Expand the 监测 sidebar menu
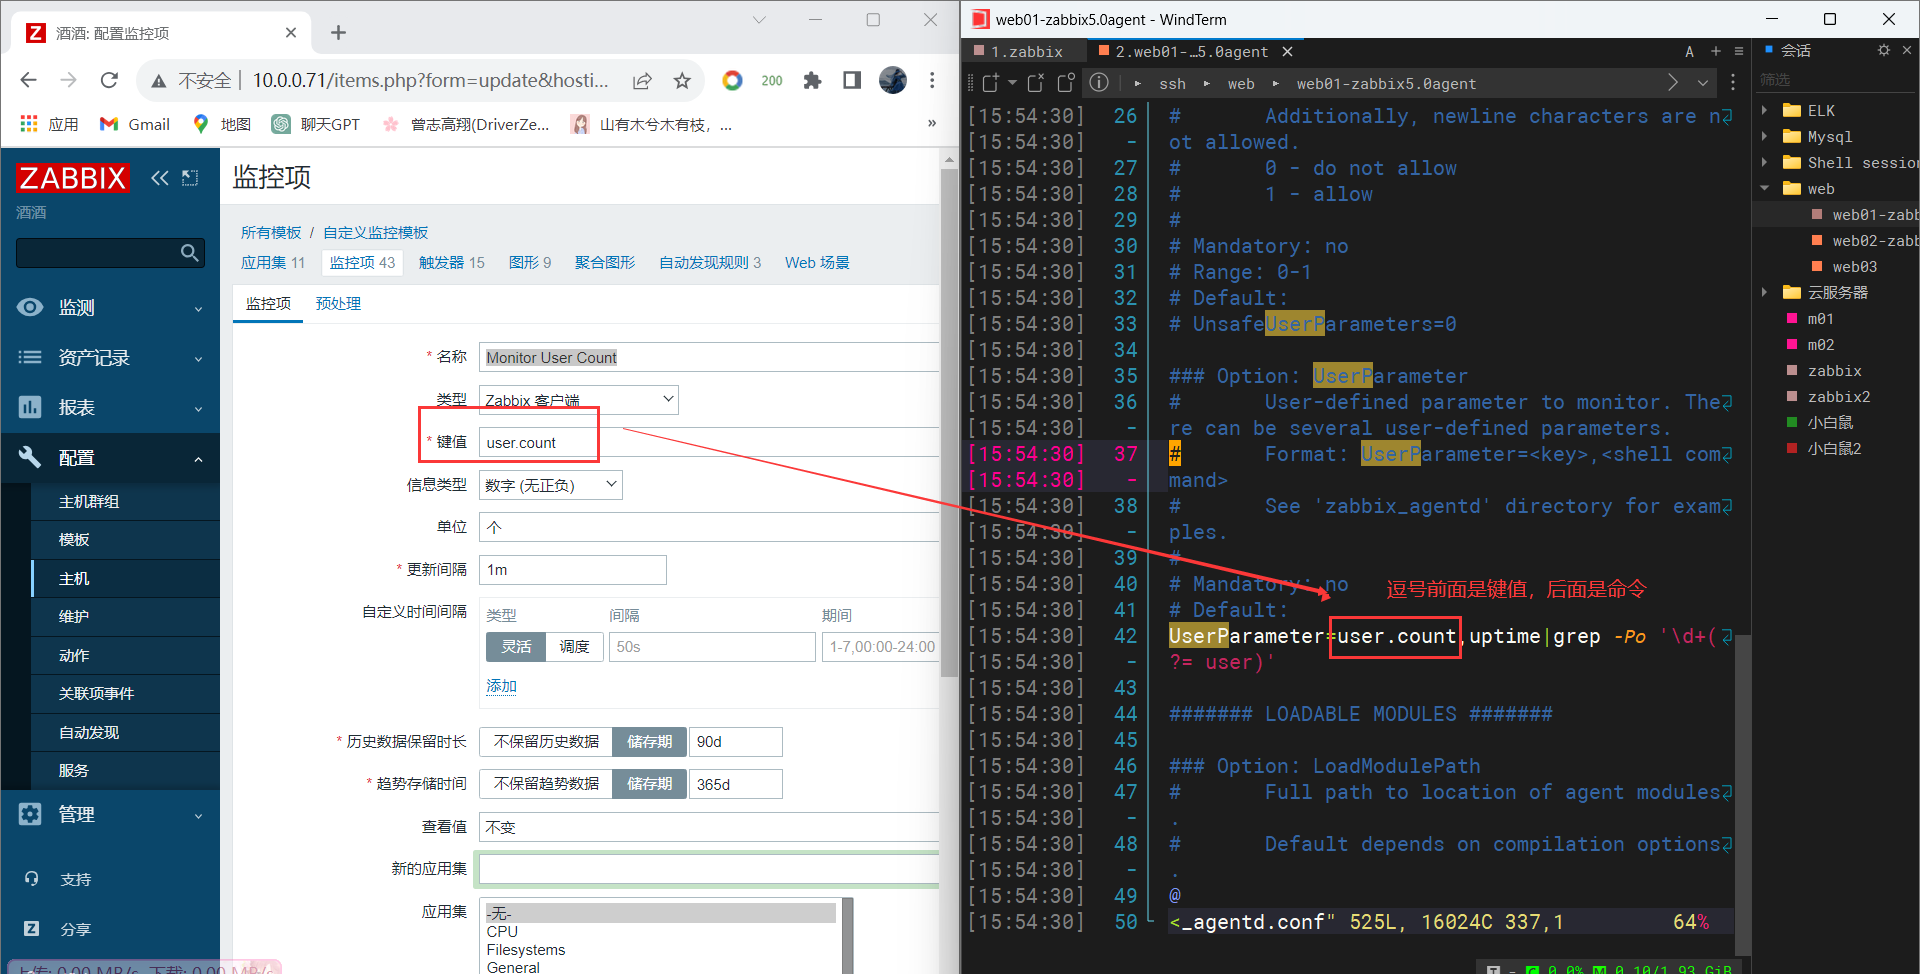This screenshot has width=1920, height=974. pyautogui.click(x=110, y=308)
